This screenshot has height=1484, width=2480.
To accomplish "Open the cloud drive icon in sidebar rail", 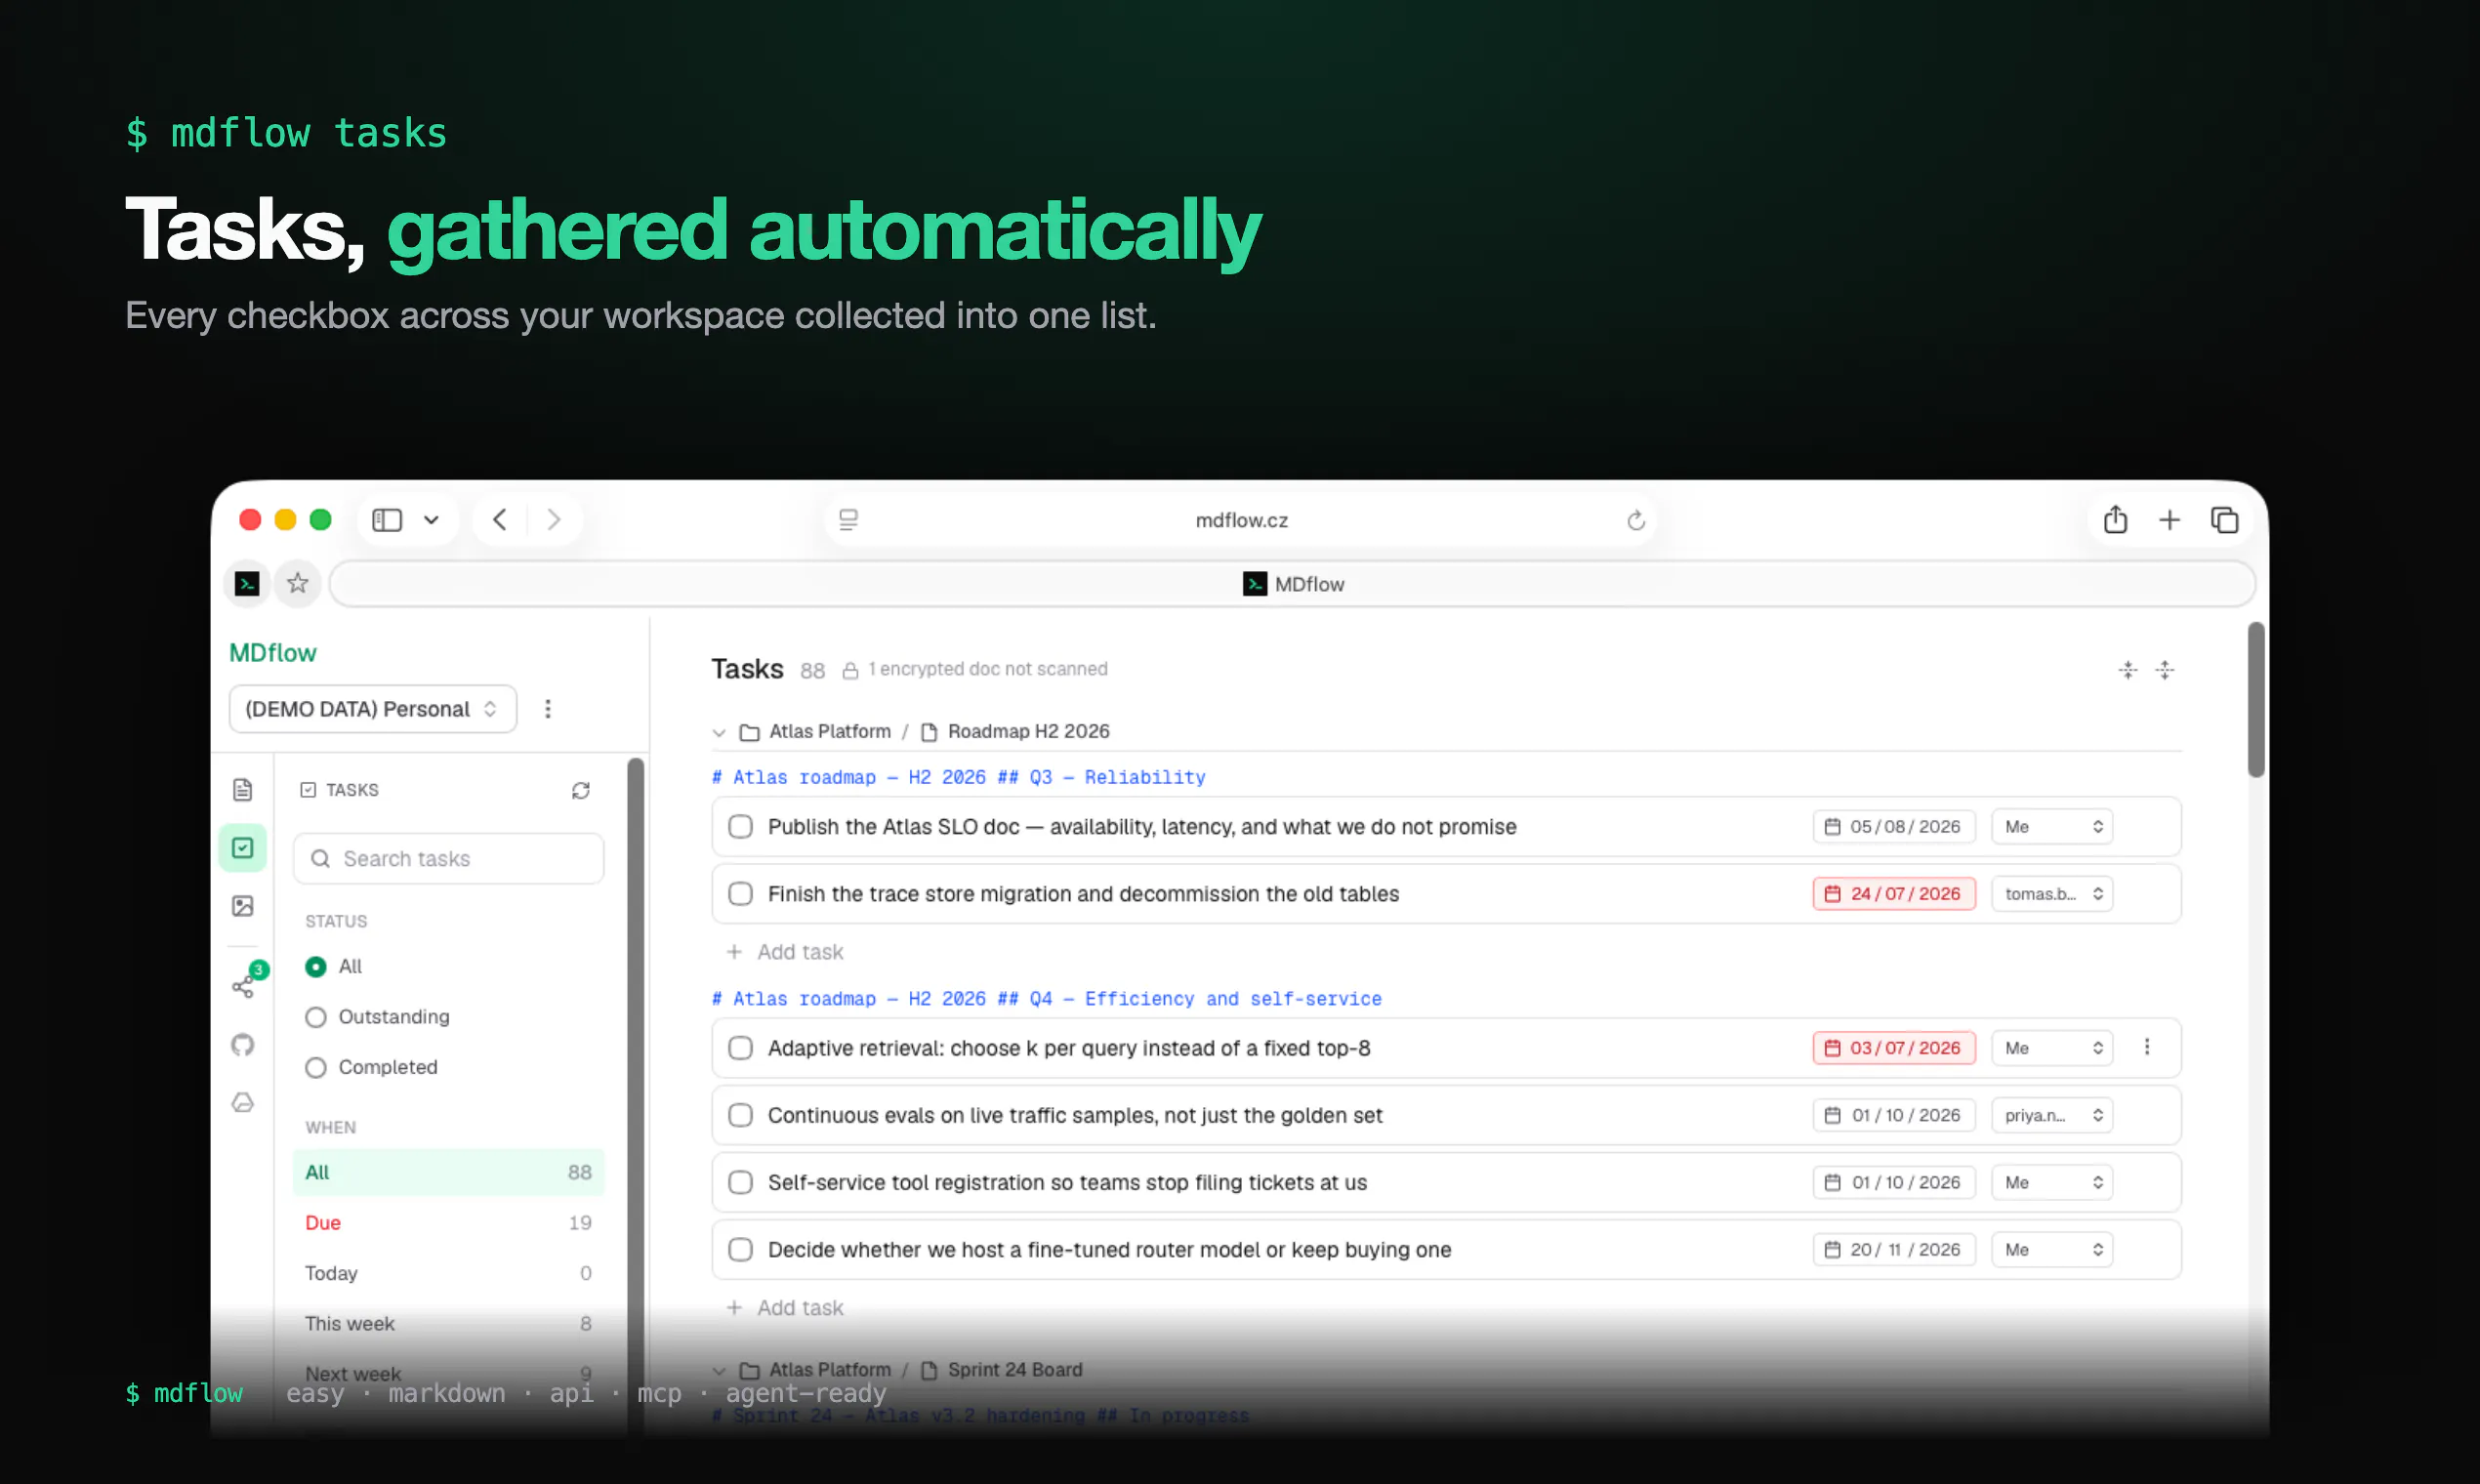I will tap(243, 1103).
